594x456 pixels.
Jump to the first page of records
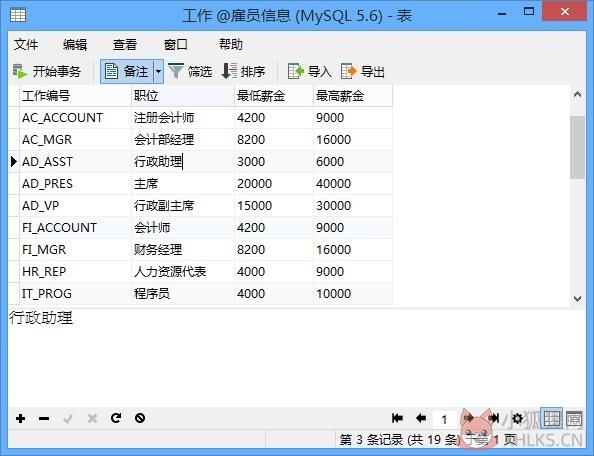point(397,418)
